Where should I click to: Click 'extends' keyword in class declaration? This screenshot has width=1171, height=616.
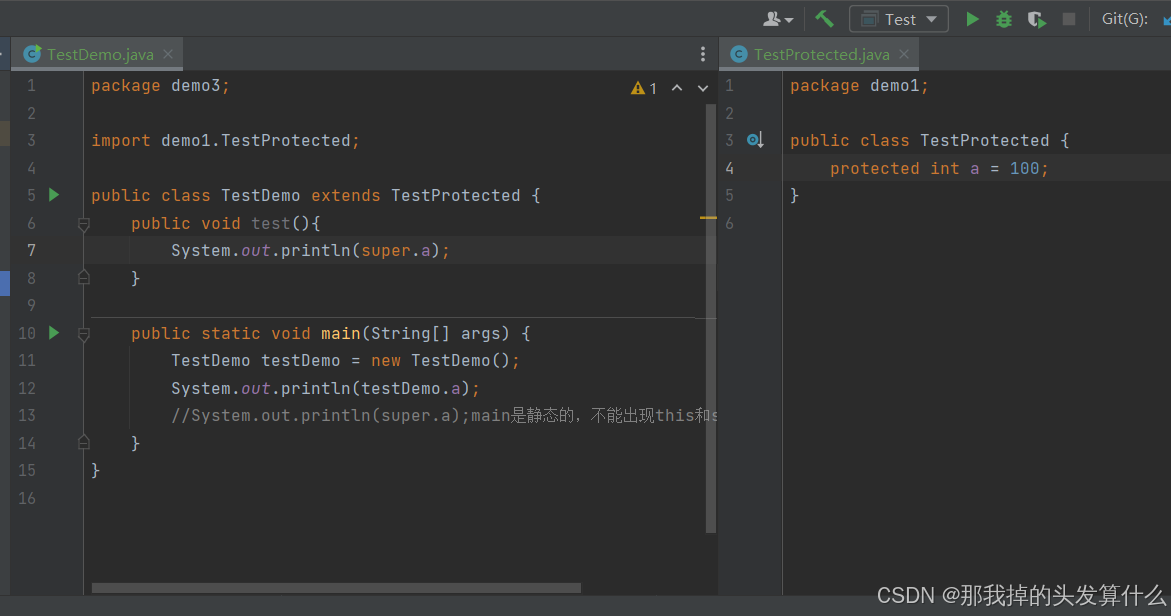coord(346,196)
